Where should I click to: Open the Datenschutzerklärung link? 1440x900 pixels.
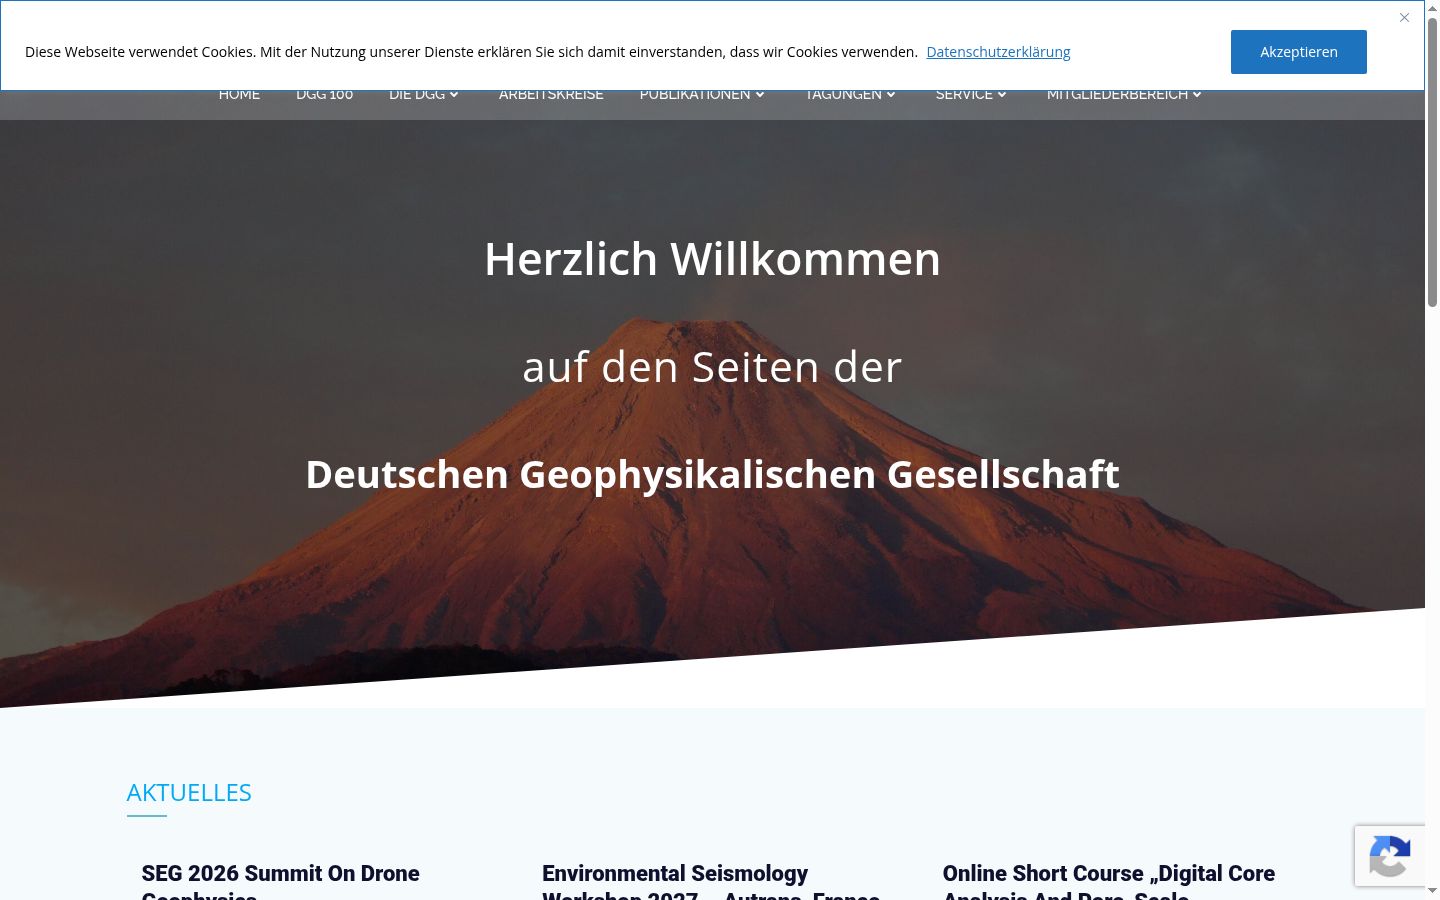click(x=998, y=52)
